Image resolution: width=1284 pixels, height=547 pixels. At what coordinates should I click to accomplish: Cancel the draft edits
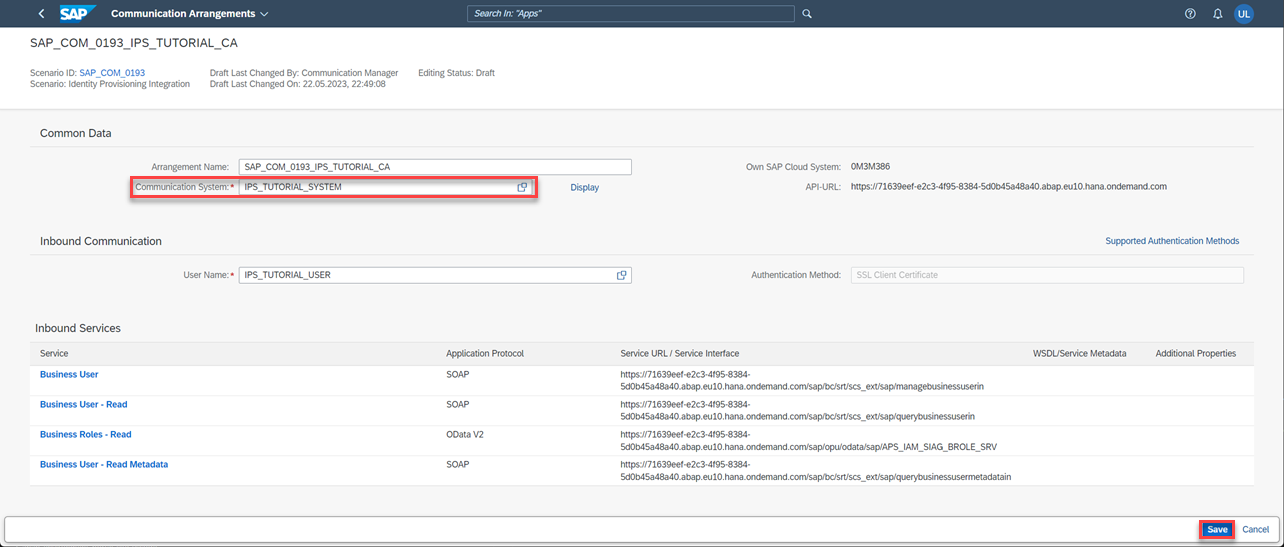[1256, 529]
